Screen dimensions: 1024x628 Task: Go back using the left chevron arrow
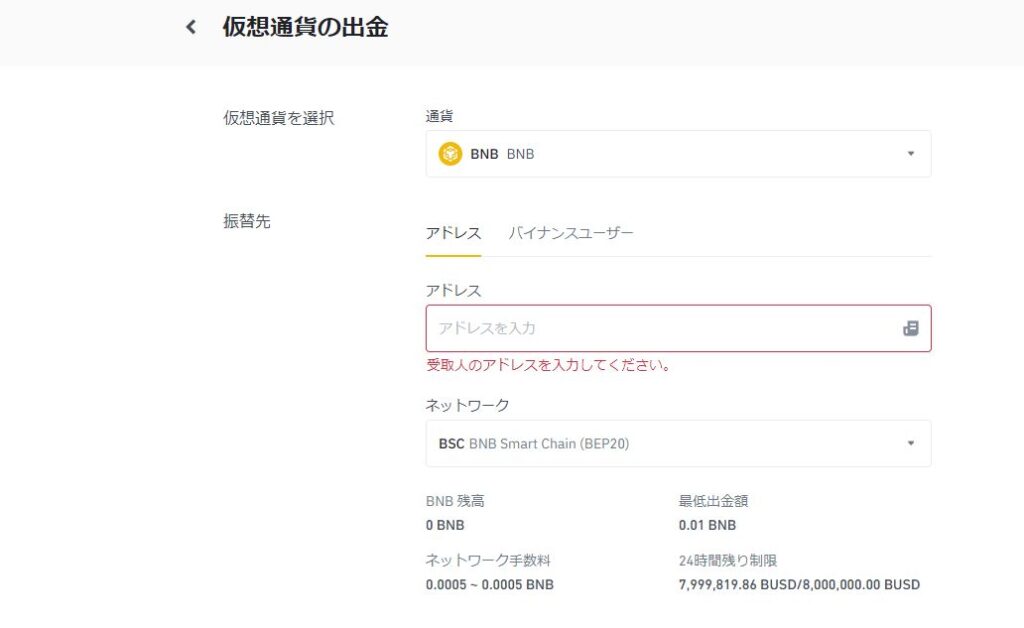[191, 27]
